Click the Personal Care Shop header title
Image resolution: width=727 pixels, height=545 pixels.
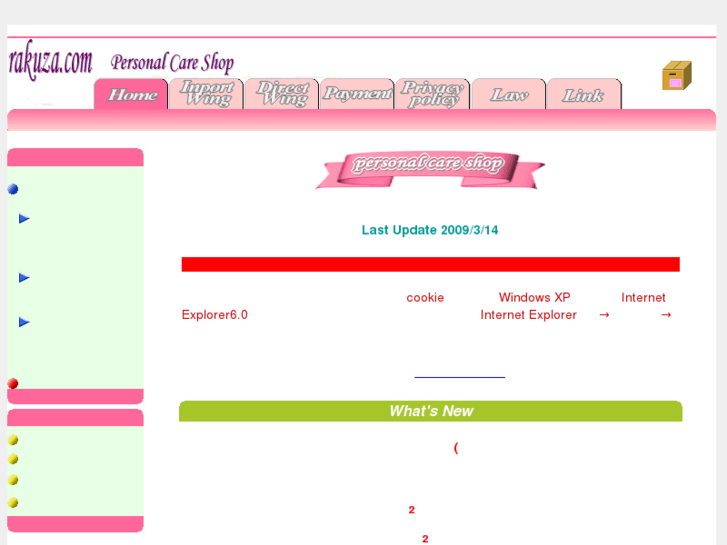click(172, 63)
